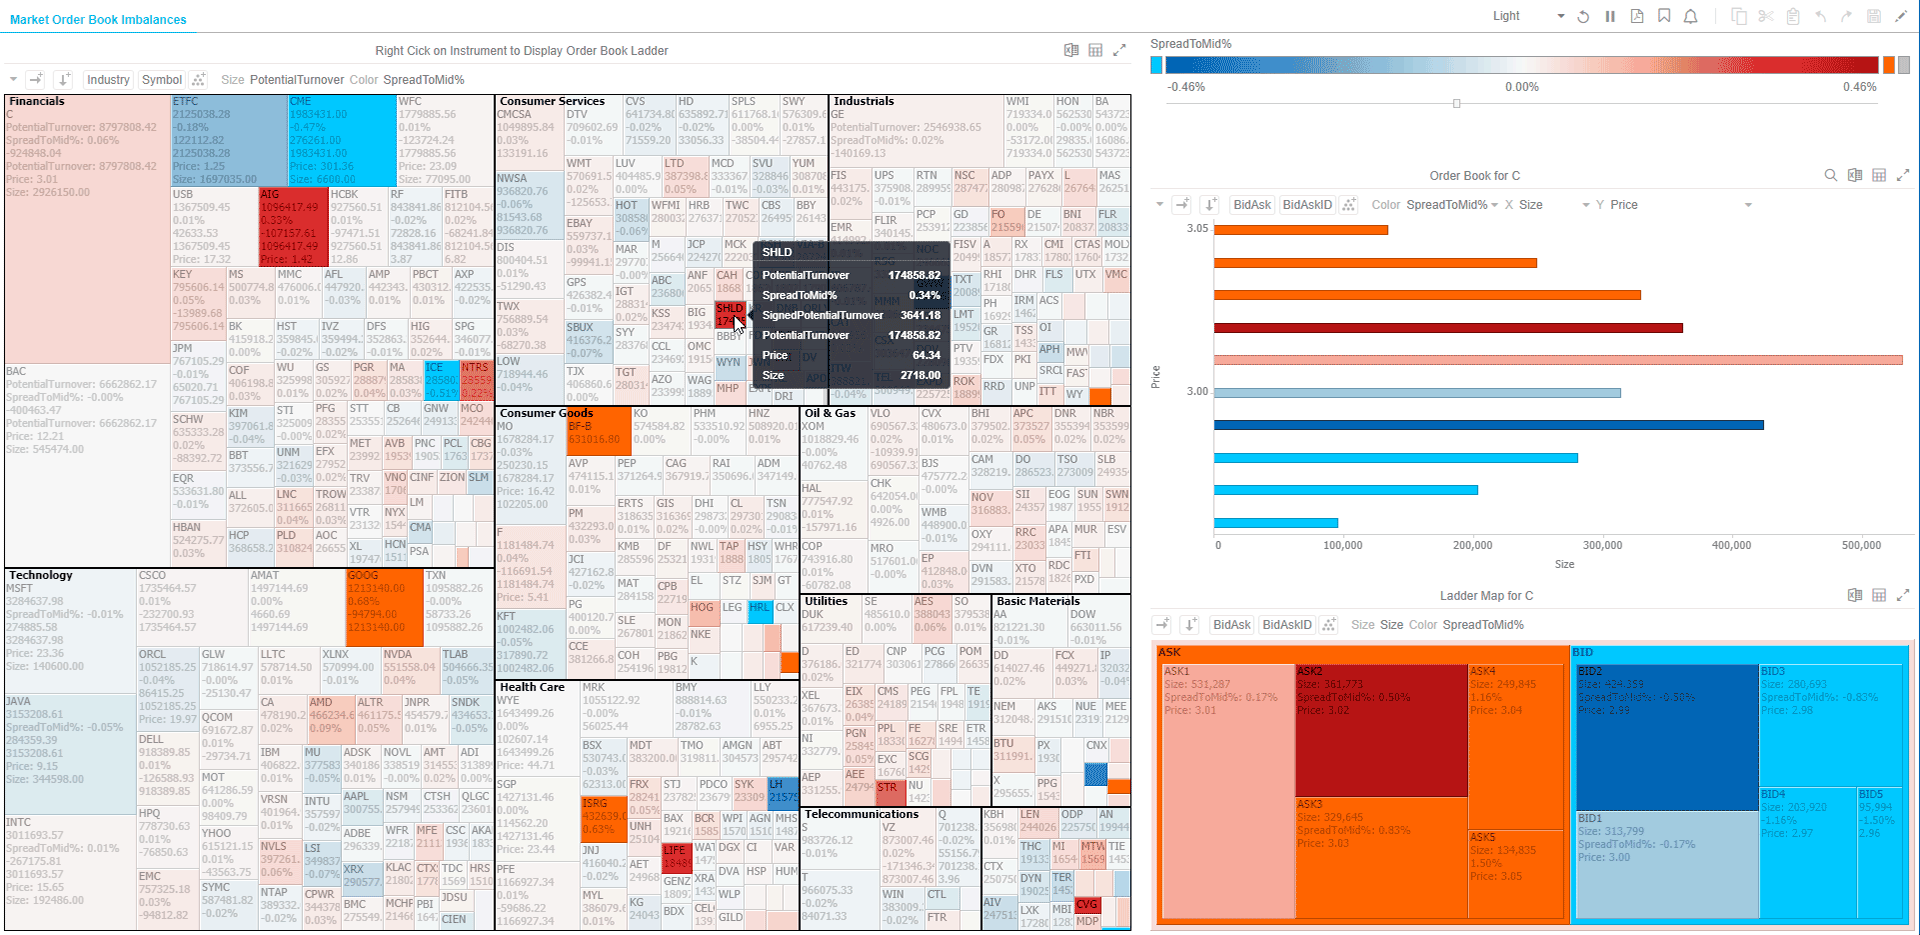Click the color scale midpoint slider handle
The height and width of the screenshot is (935, 1920).
point(1456,103)
